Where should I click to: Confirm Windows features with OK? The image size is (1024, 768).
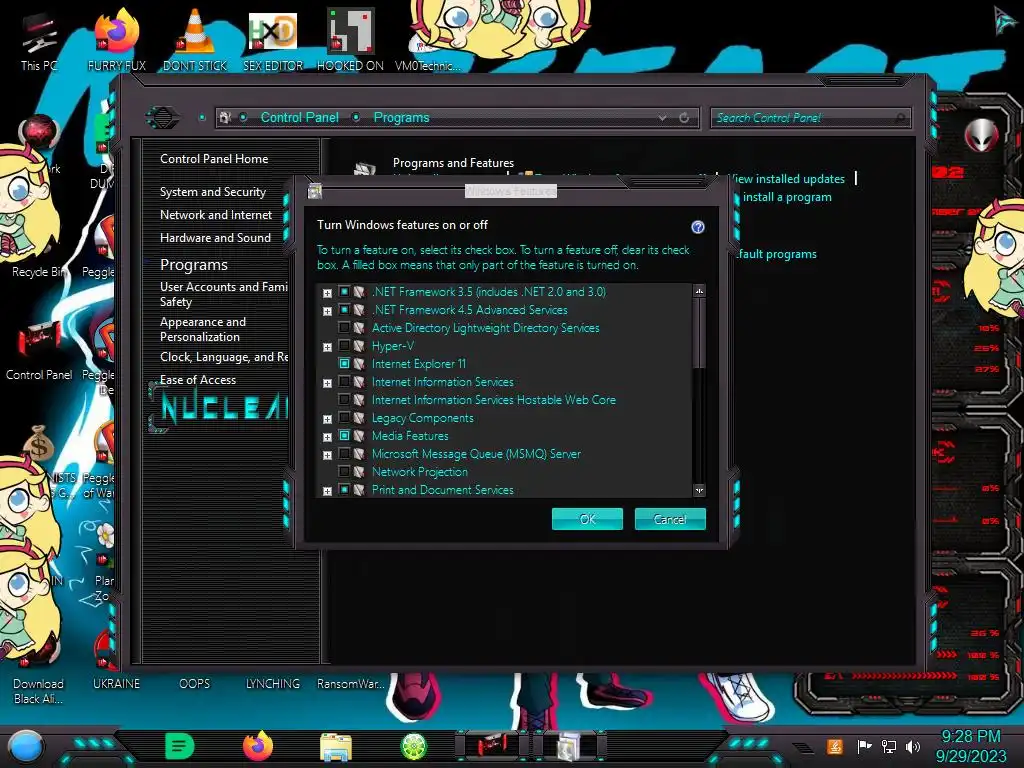[587, 519]
